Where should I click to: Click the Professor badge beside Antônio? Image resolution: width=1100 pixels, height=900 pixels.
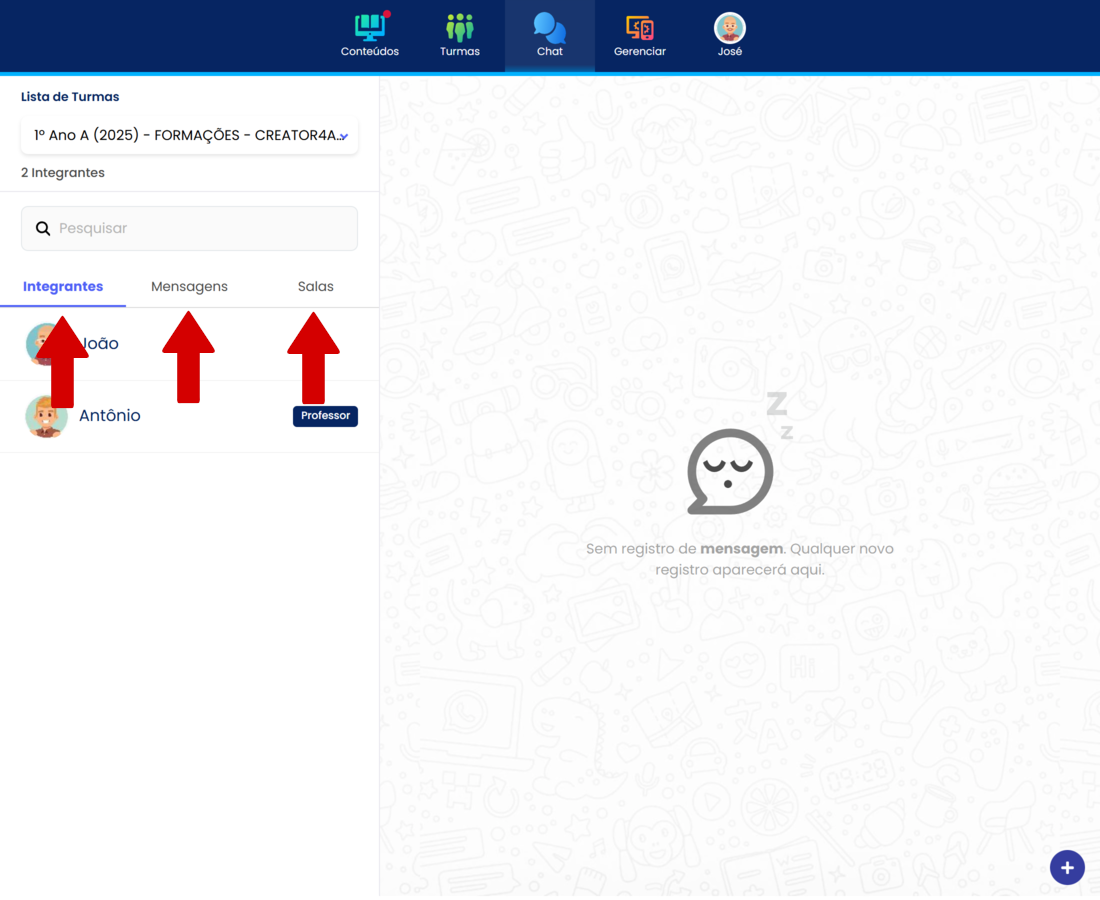coord(325,416)
